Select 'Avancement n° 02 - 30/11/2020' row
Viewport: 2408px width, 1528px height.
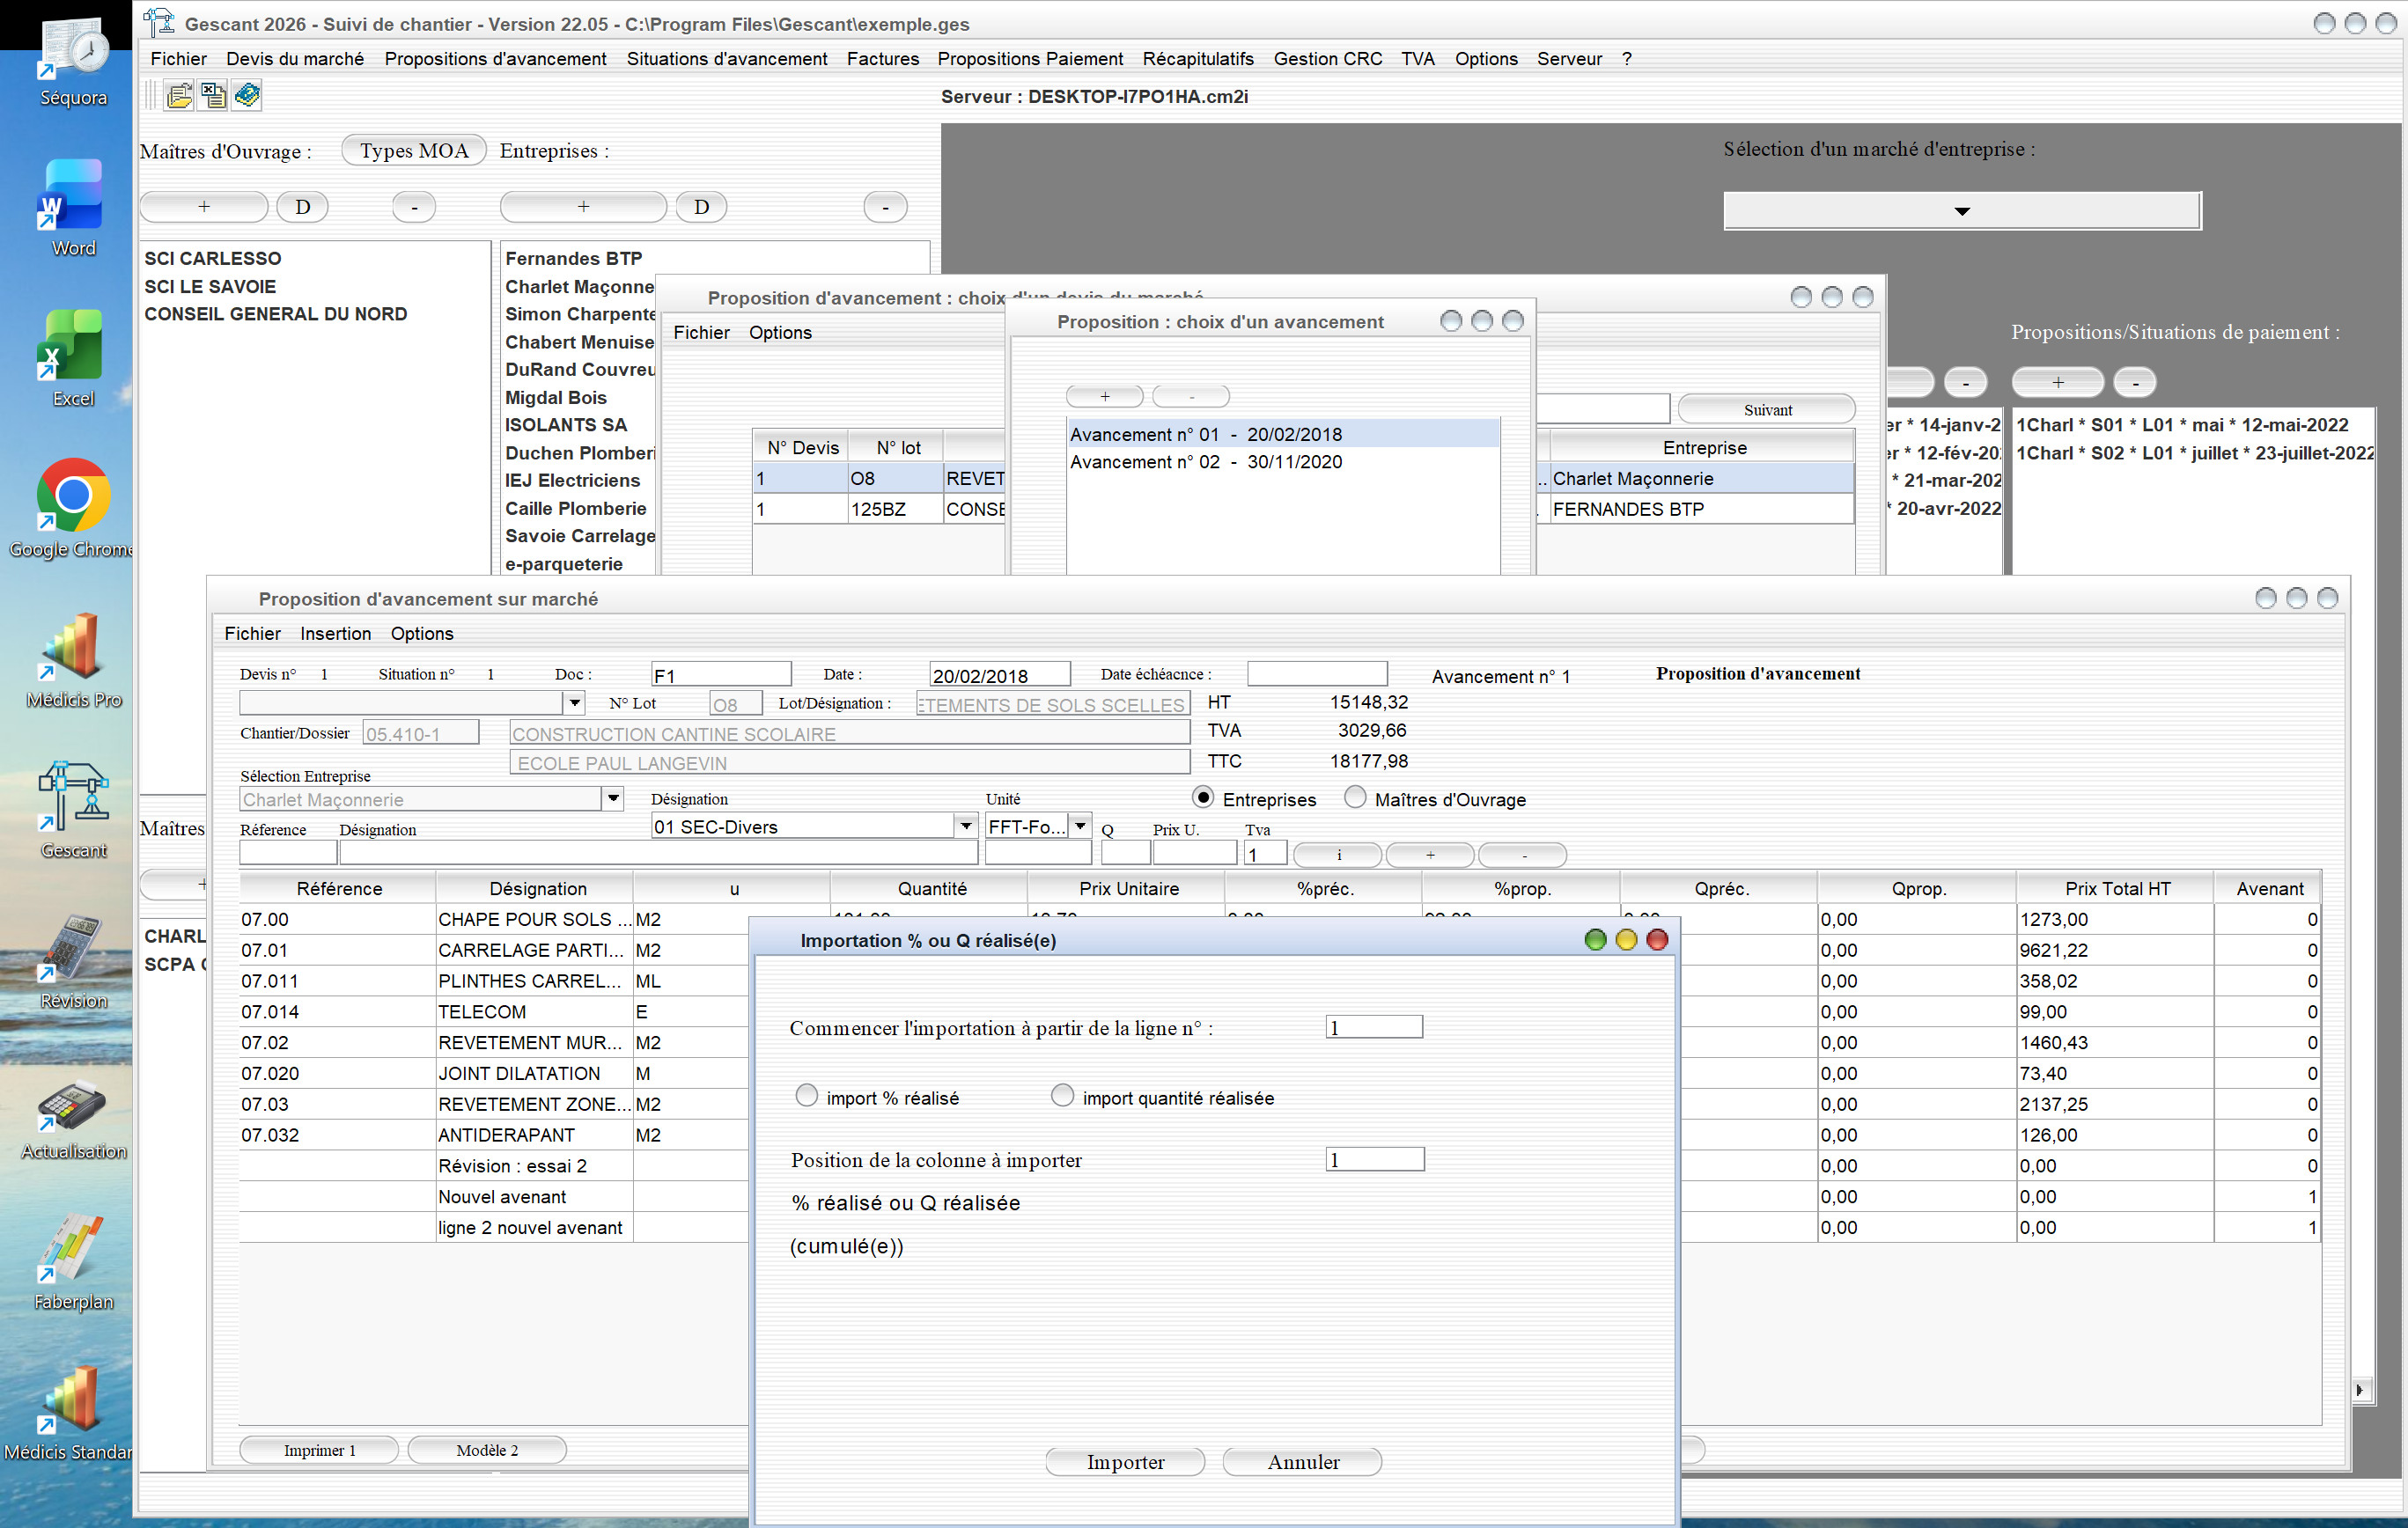(1284, 462)
